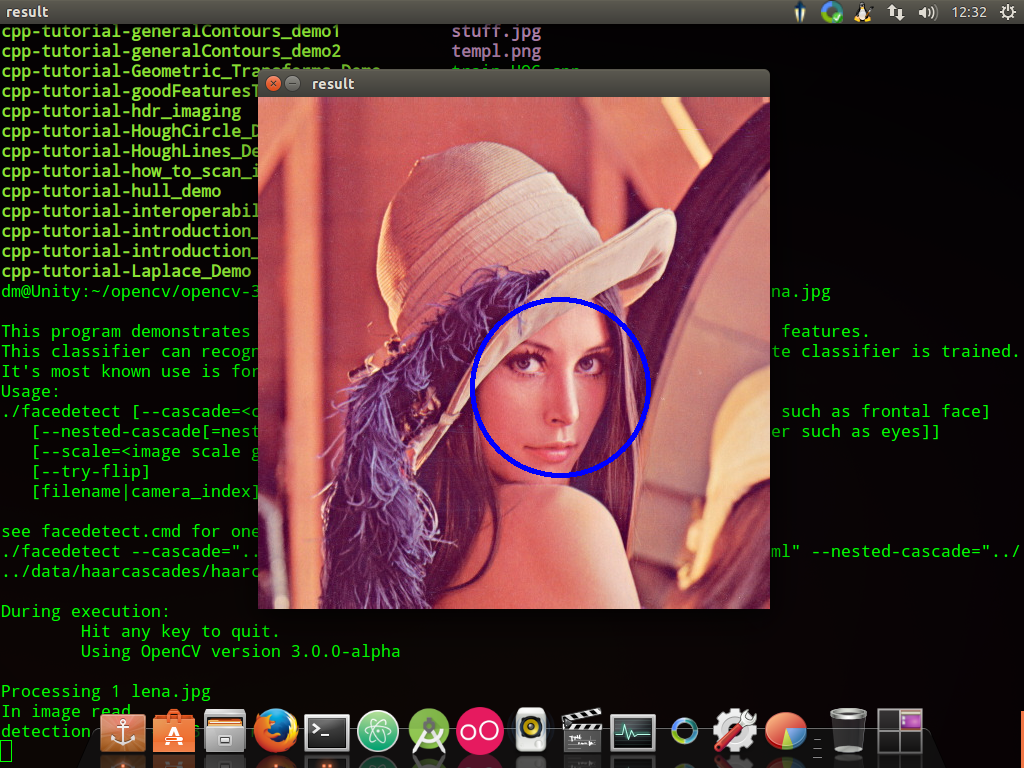Click the 'Hit any key to quit.' line
This screenshot has height=768, width=1024.
pyautogui.click(x=180, y=632)
